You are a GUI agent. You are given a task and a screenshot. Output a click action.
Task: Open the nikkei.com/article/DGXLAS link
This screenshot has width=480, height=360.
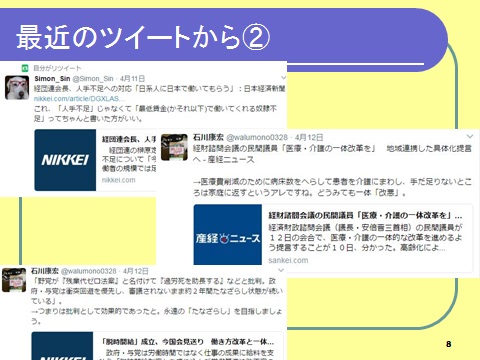(x=79, y=99)
